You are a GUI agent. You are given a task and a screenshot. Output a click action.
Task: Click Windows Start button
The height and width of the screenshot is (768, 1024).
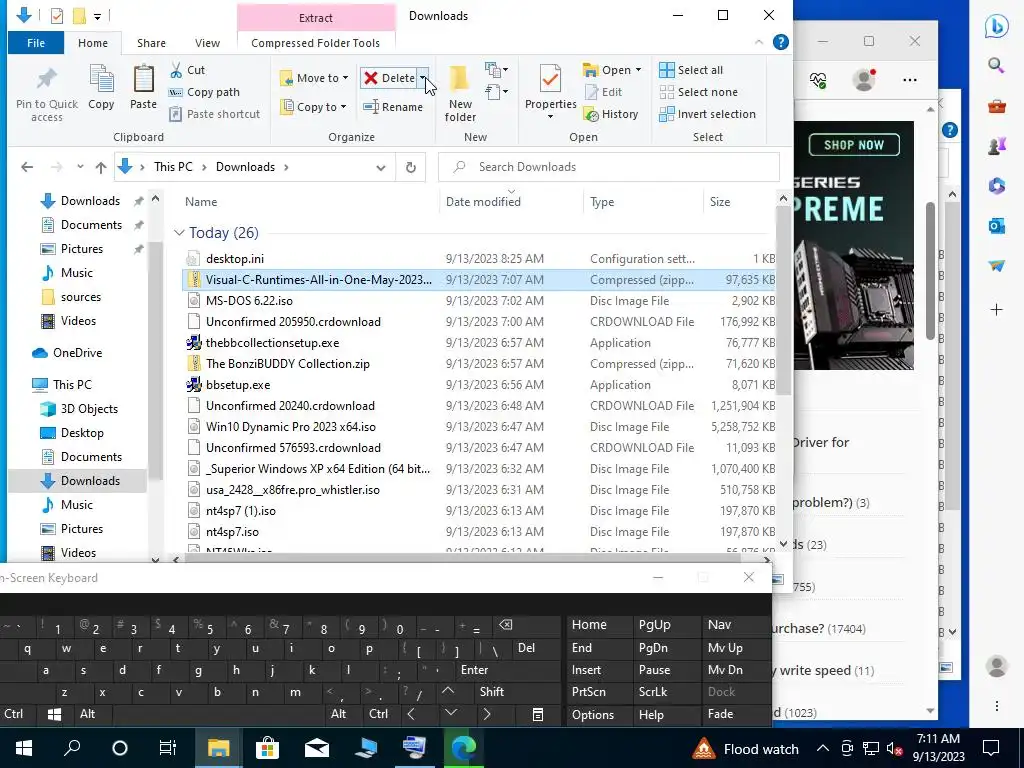(x=24, y=748)
